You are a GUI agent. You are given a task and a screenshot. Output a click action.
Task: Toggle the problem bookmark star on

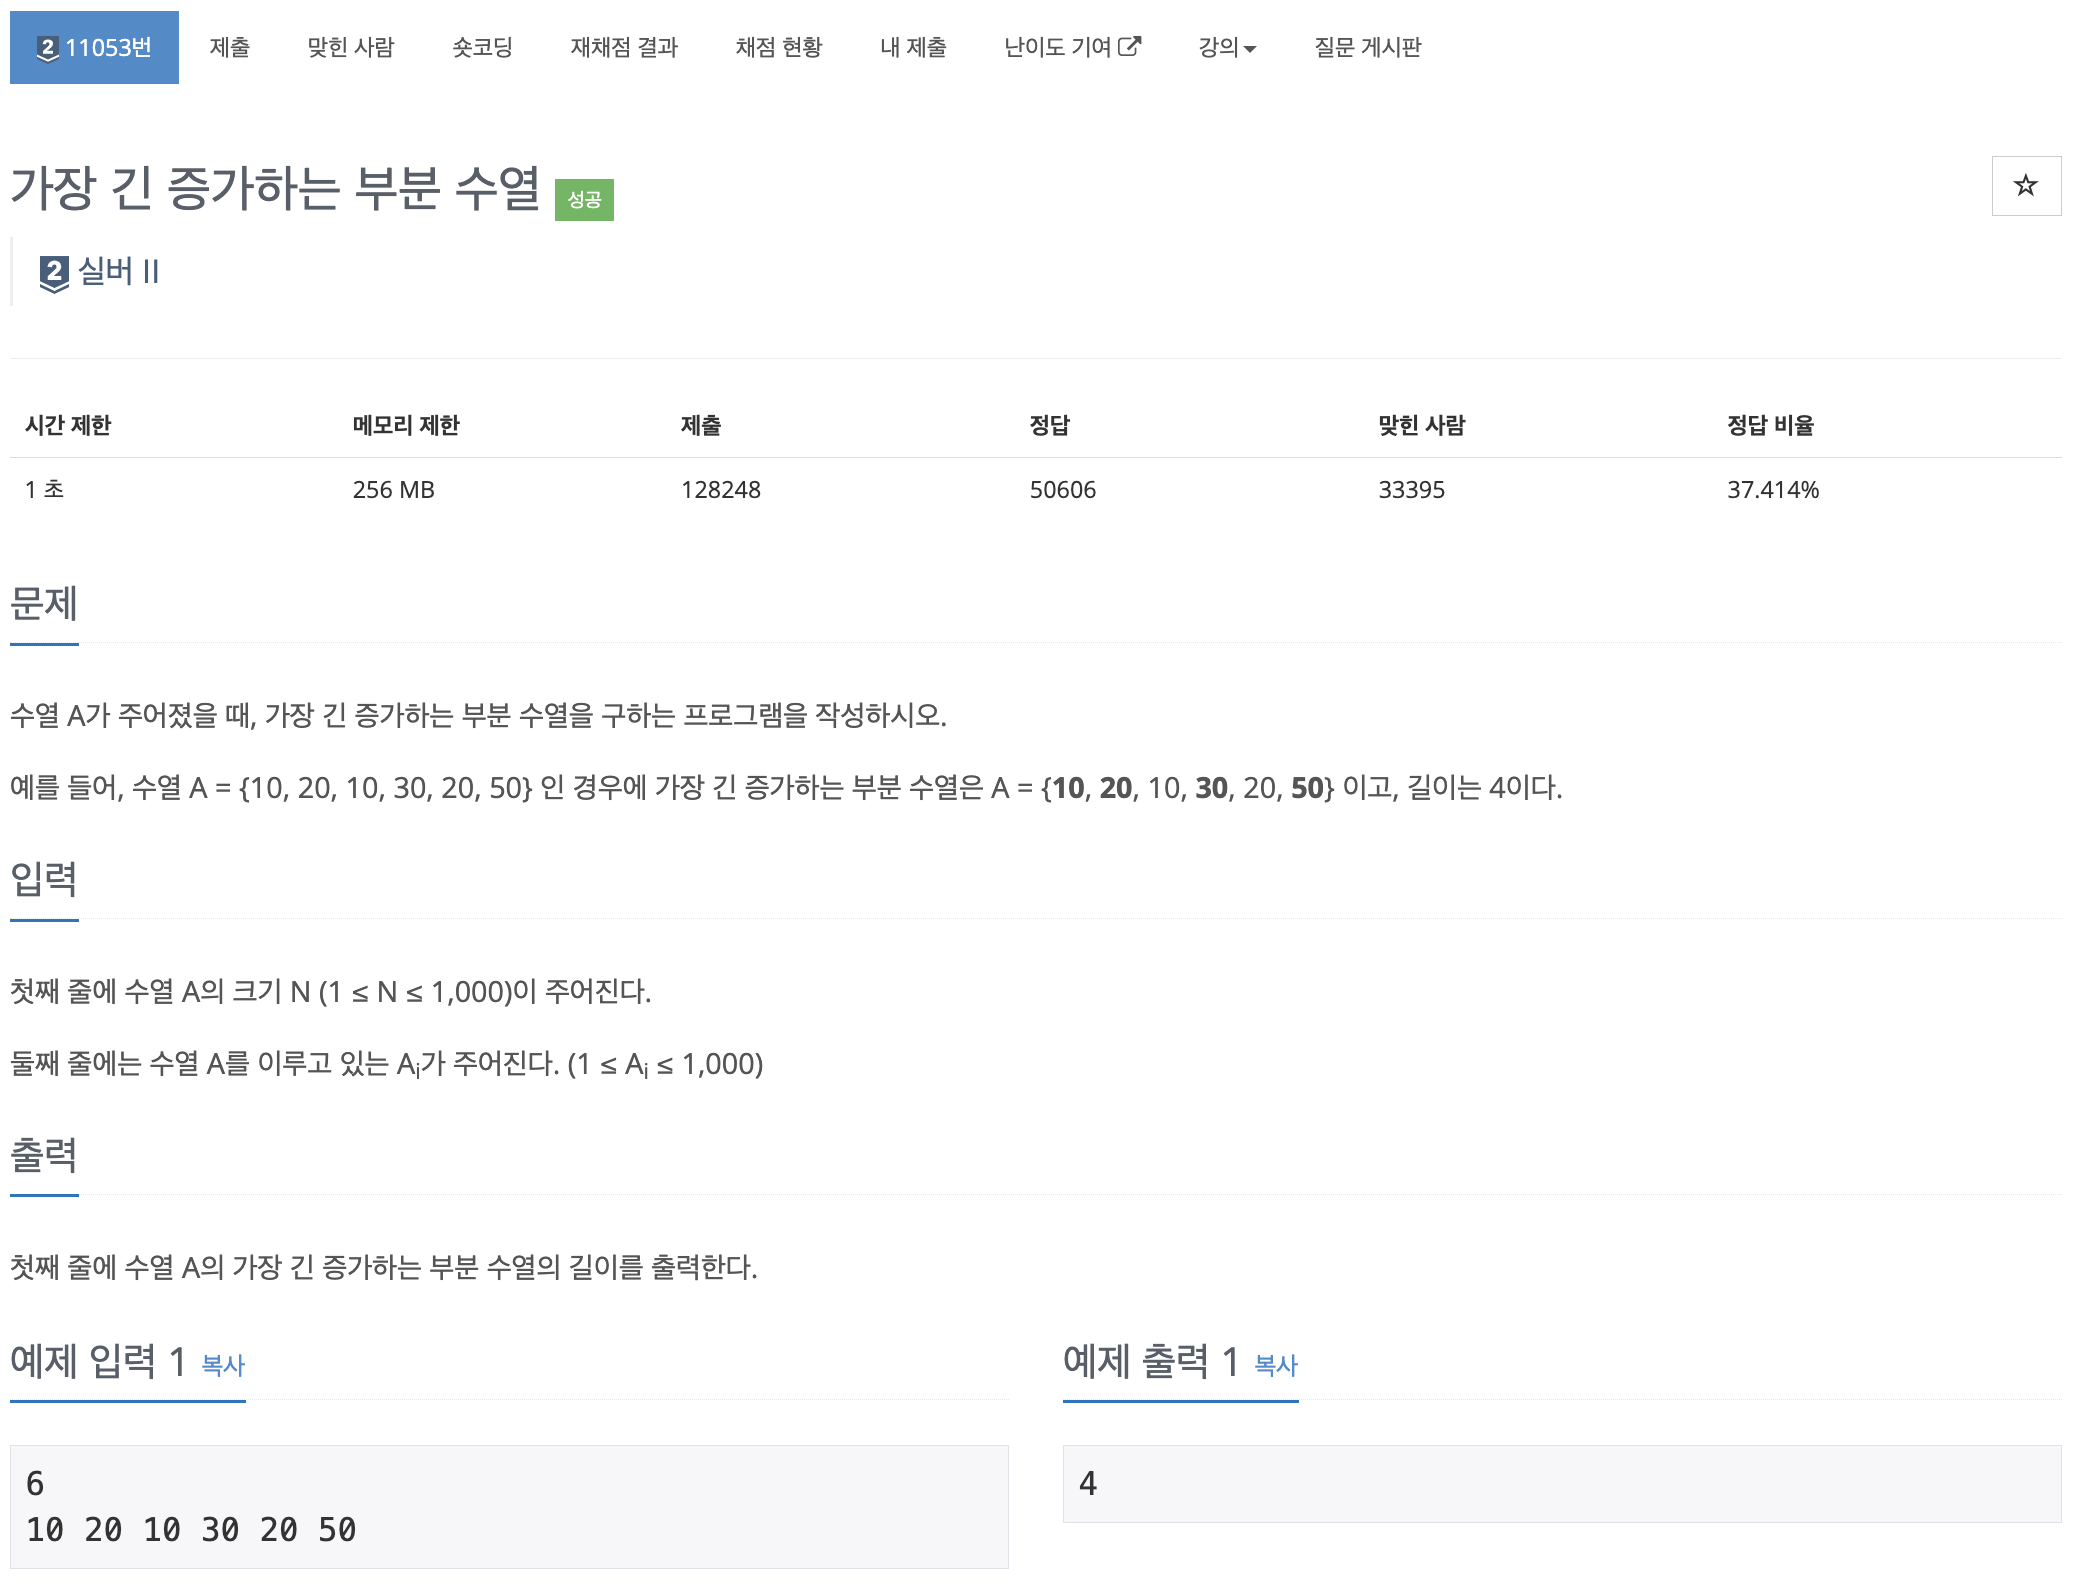click(x=2026, y=185)
